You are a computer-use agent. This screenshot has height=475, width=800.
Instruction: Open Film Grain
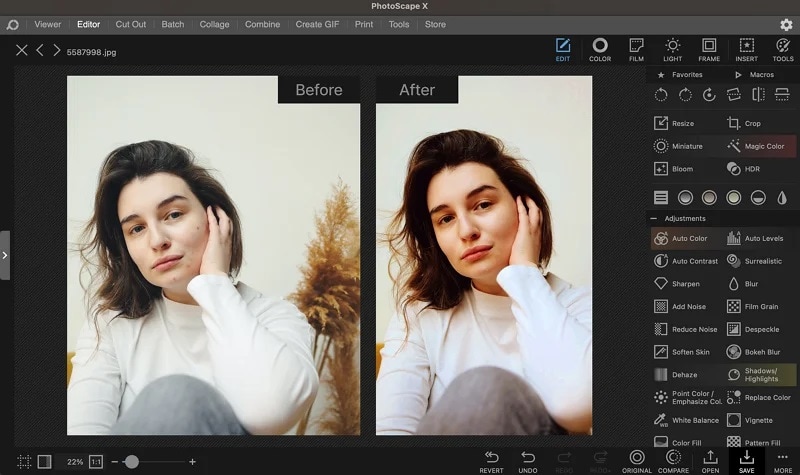coord(753,306)
